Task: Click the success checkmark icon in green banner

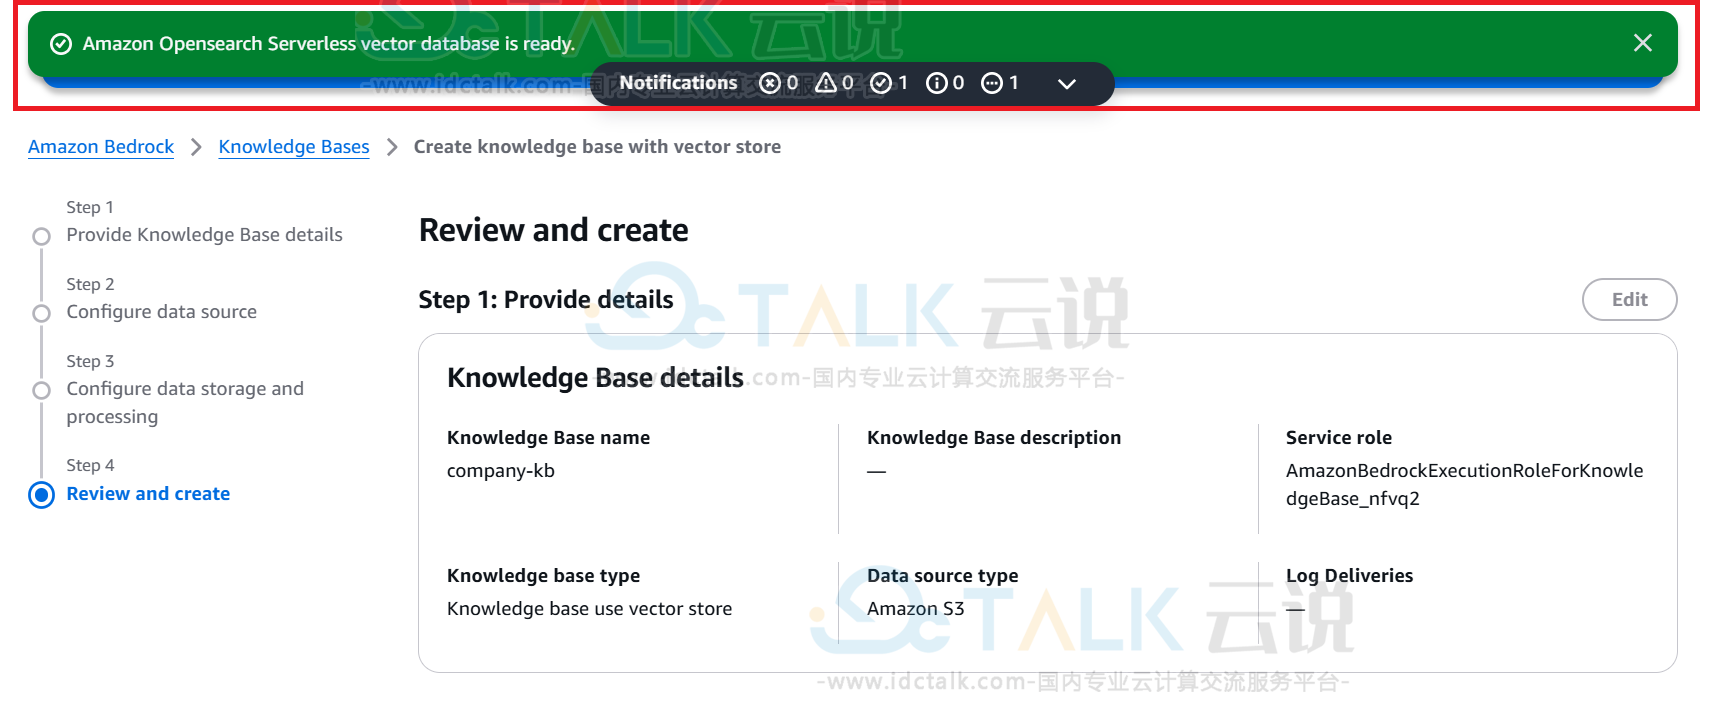Action: [x=61, y=44]
